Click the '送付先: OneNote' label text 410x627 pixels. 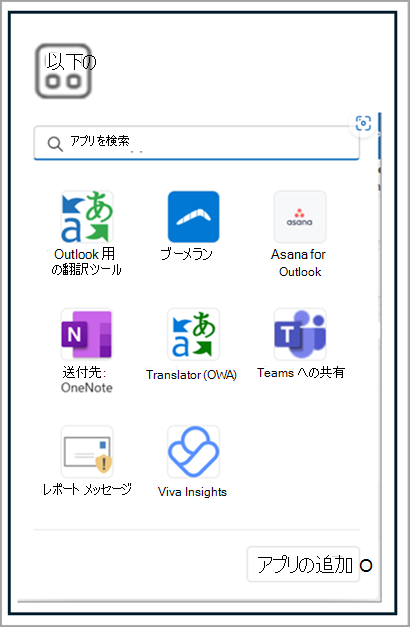(x=86, y=380)
